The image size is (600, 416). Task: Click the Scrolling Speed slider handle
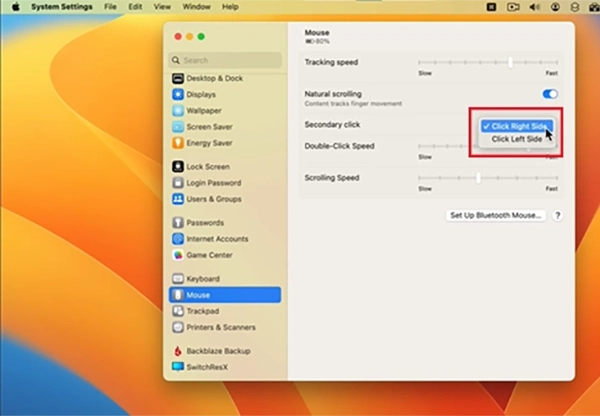coord(478,178)
